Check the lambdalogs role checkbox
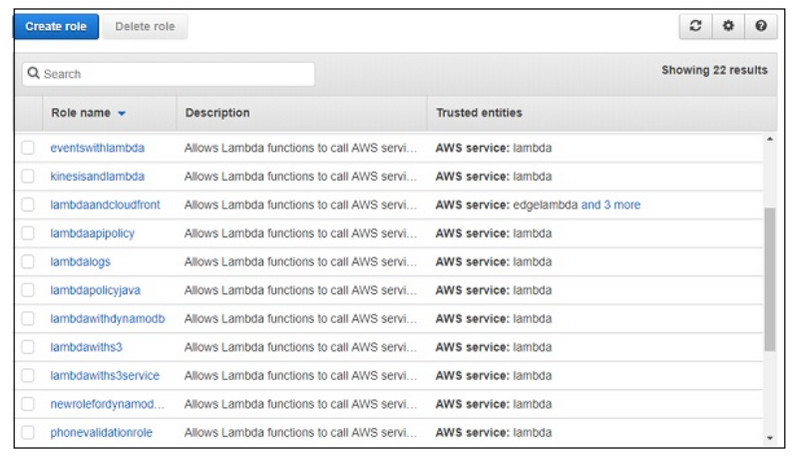The height and width of the screenshot is (459, 800). [x=28, y=262]
